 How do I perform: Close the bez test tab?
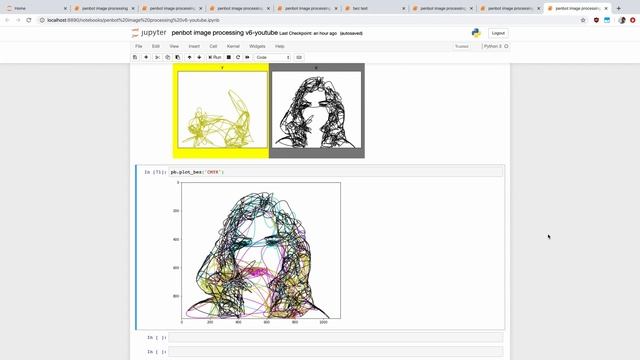(404, 8)
